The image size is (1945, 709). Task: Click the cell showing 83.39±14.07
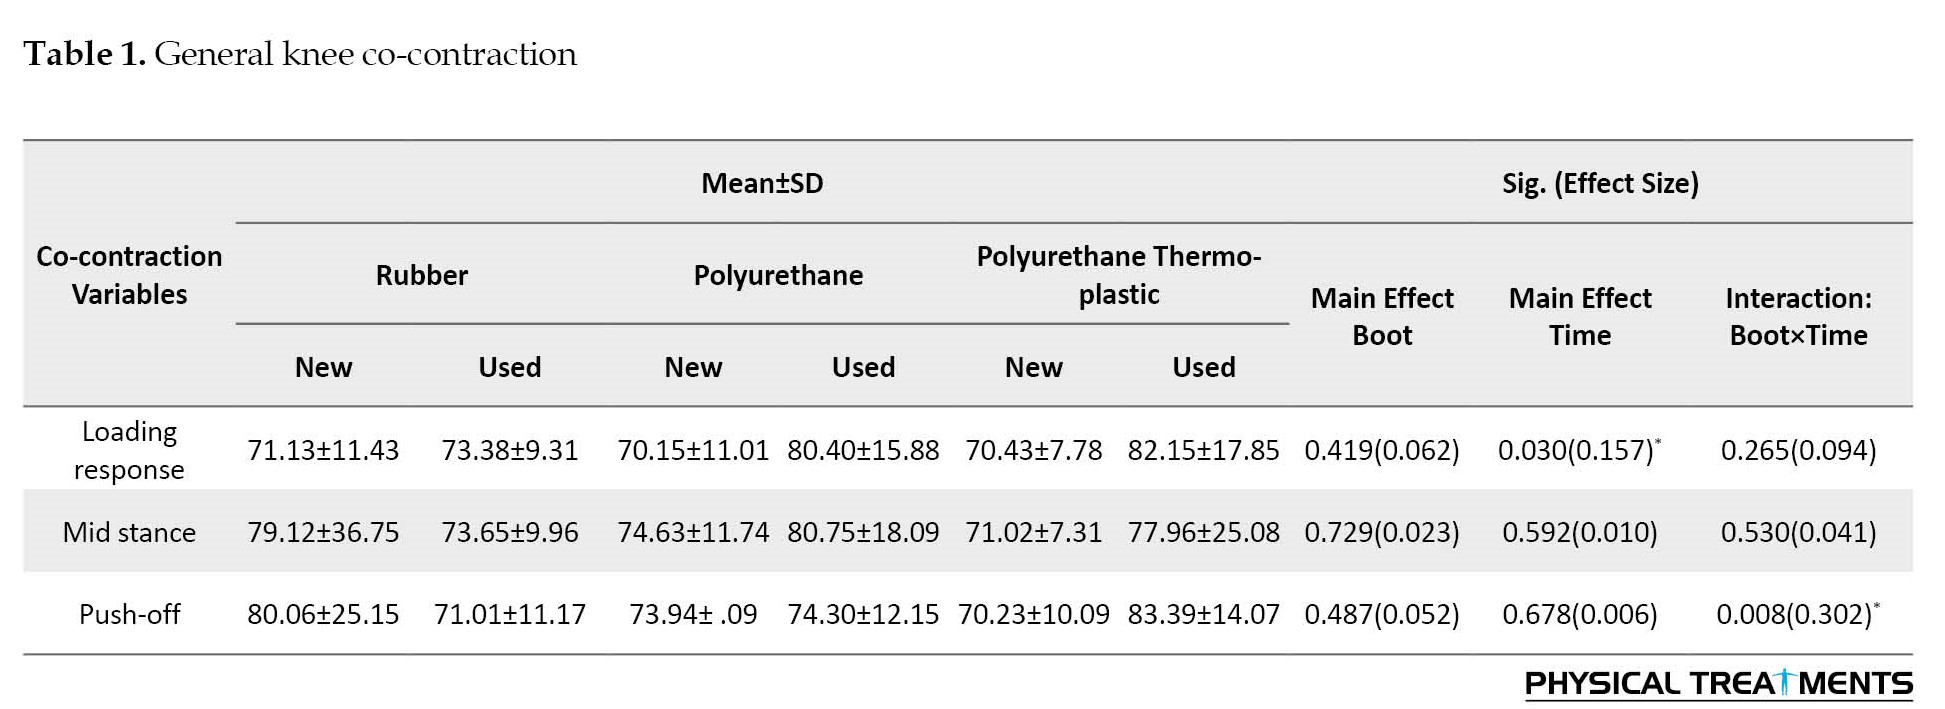pos(1204,614)
